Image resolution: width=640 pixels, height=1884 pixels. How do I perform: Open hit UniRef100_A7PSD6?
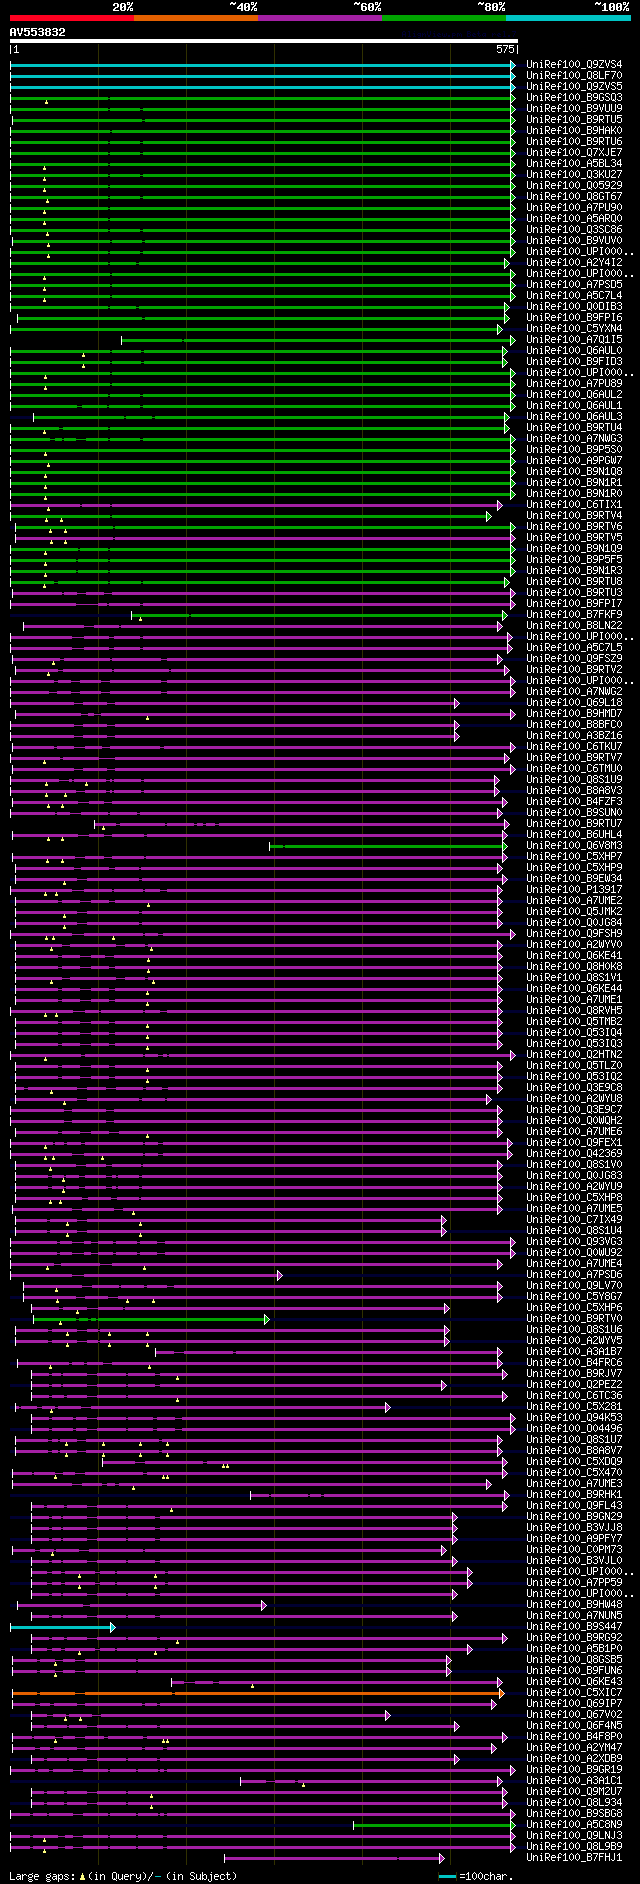click(x=574, y=1274)
